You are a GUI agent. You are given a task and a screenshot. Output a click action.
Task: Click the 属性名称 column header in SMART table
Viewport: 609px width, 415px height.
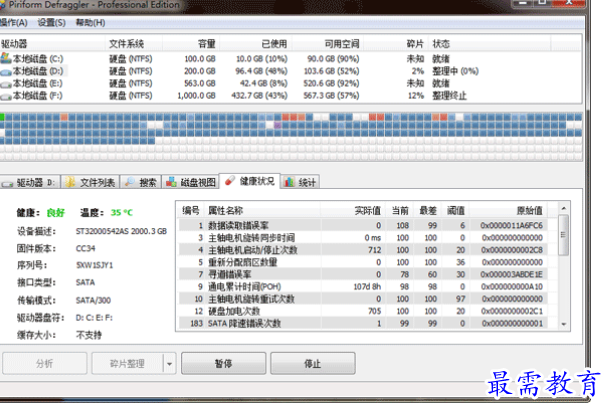tap(262, 211)
